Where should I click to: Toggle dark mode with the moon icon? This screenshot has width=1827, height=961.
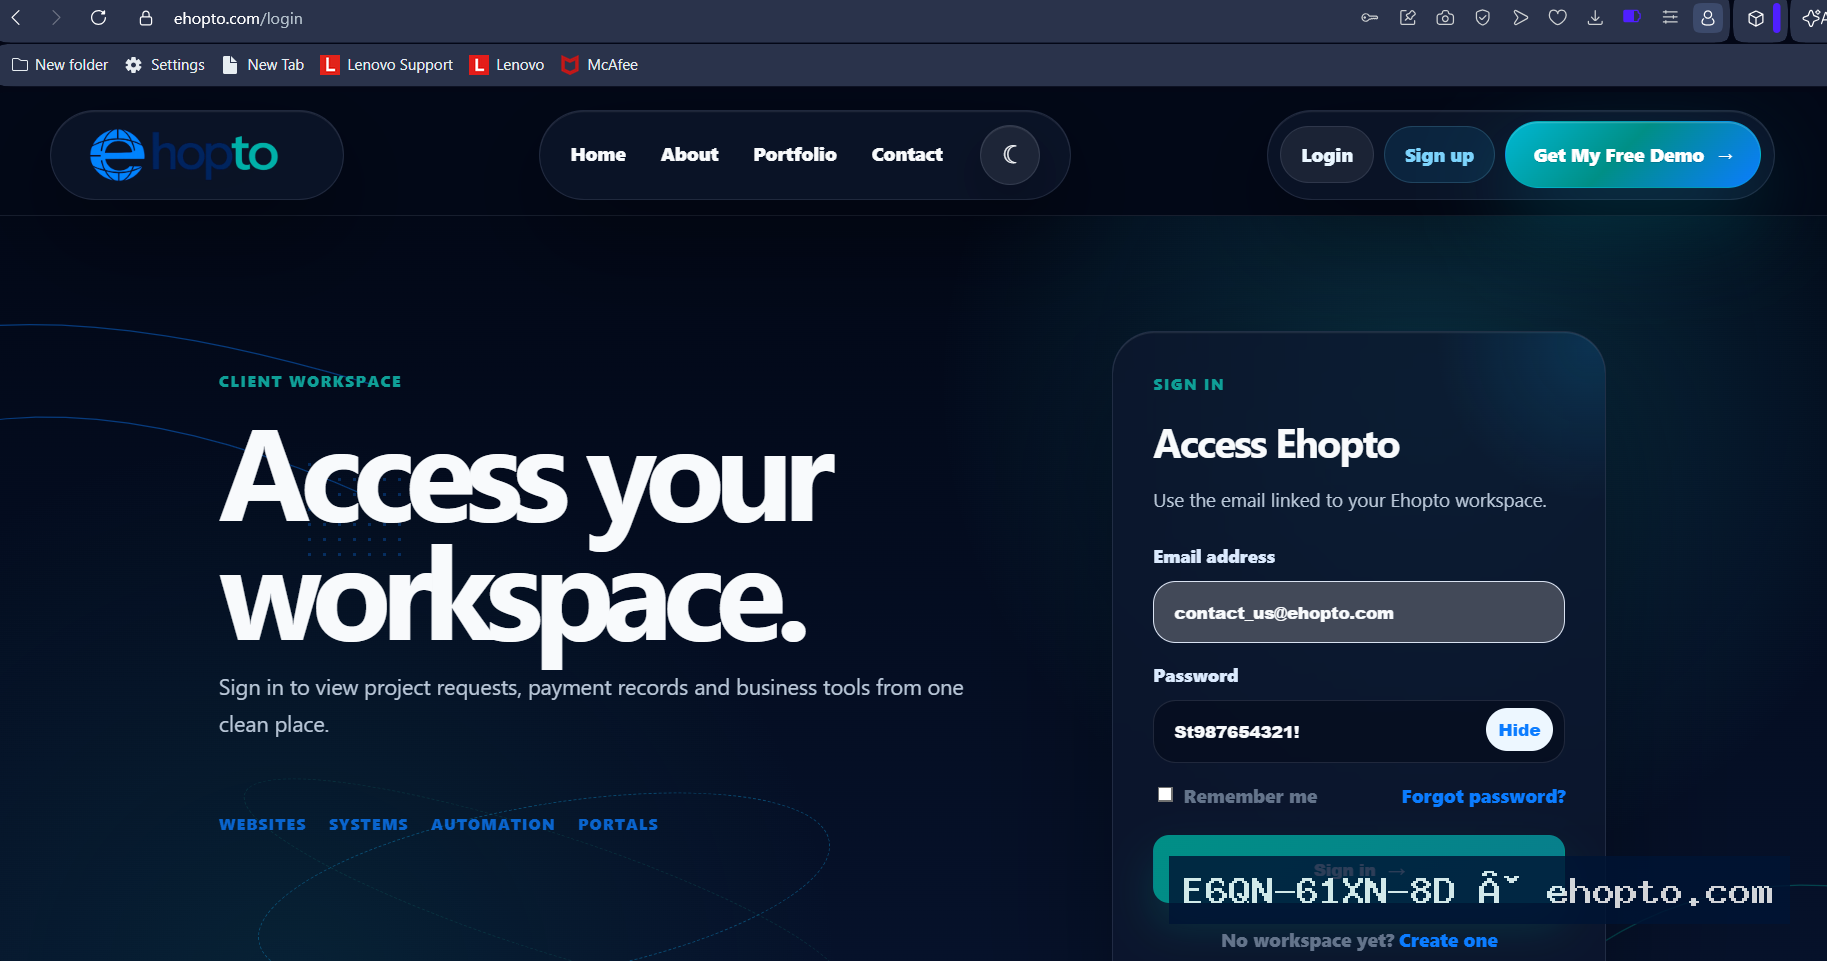1010,155
